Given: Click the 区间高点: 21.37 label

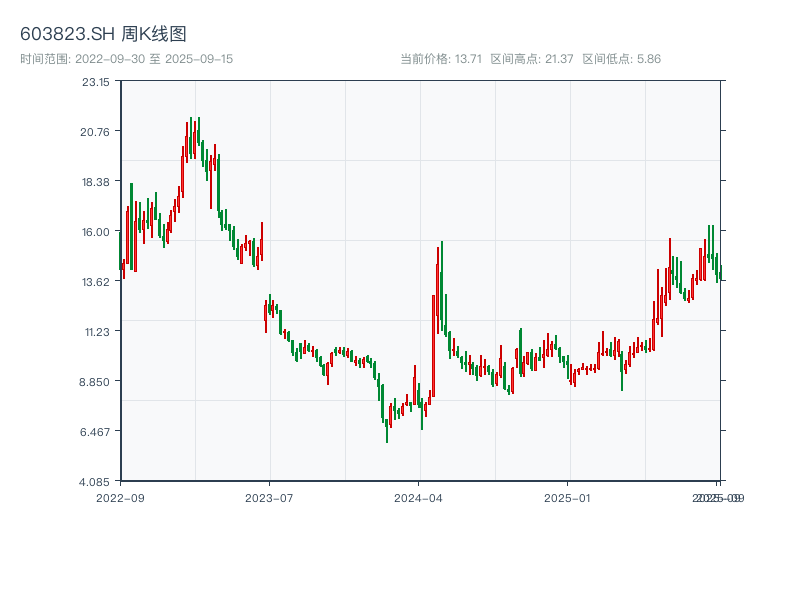Looking at the screenshot, I should pos(532,59).
